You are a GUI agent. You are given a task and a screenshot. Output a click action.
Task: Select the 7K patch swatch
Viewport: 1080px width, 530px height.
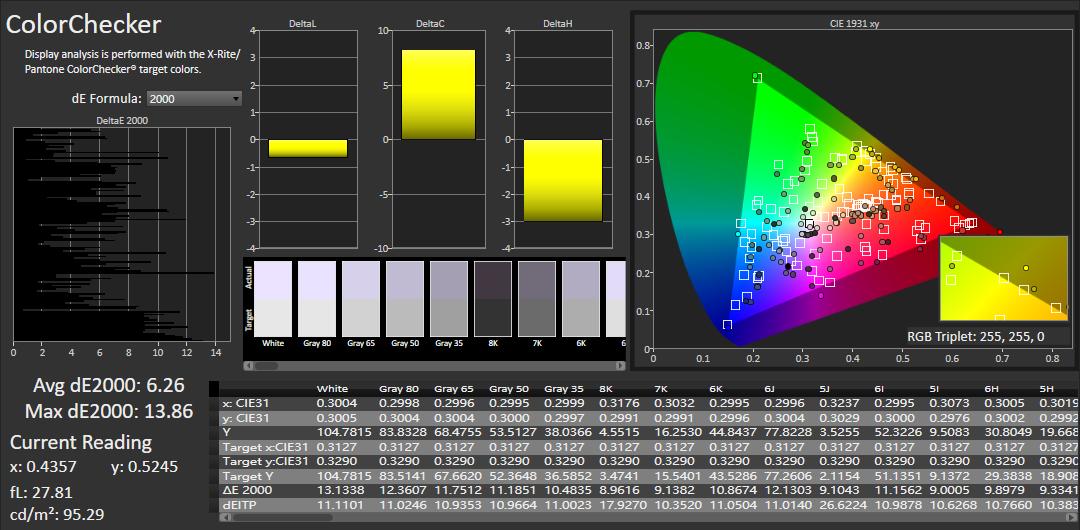tap(537, 298)
